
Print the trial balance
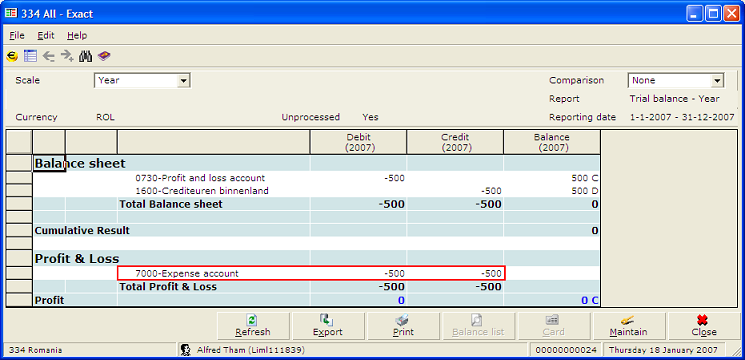pos(403,326)
